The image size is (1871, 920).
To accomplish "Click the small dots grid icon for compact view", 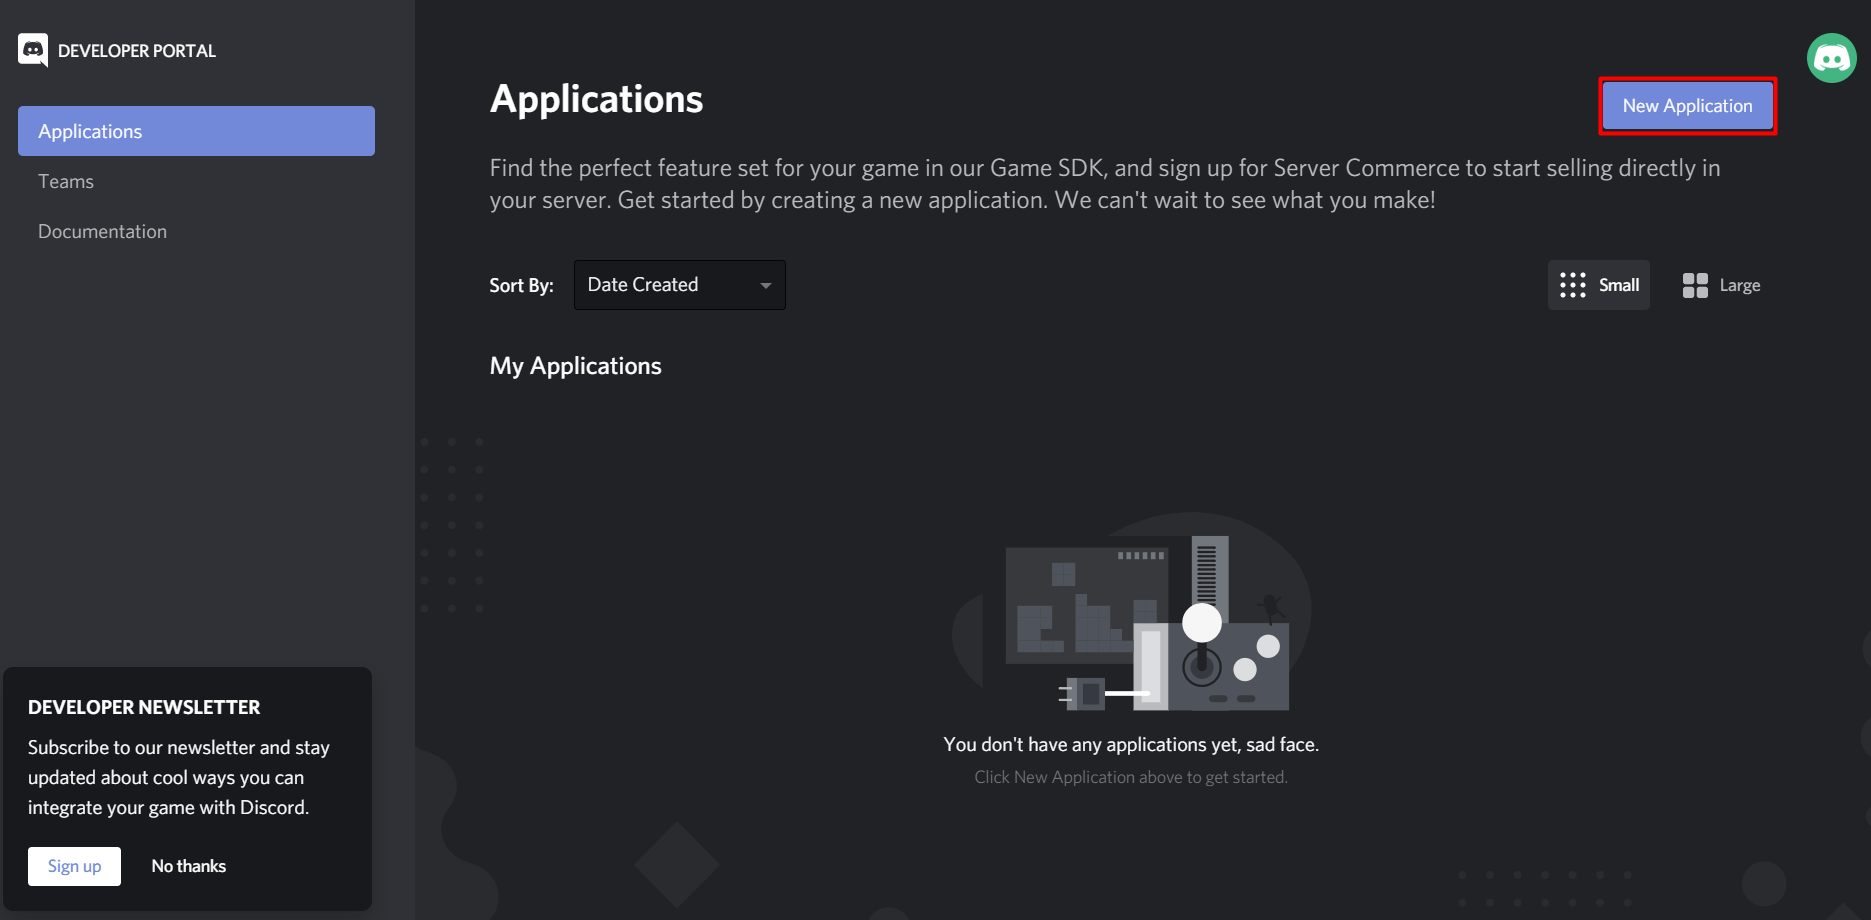I will pos(1572,284).
